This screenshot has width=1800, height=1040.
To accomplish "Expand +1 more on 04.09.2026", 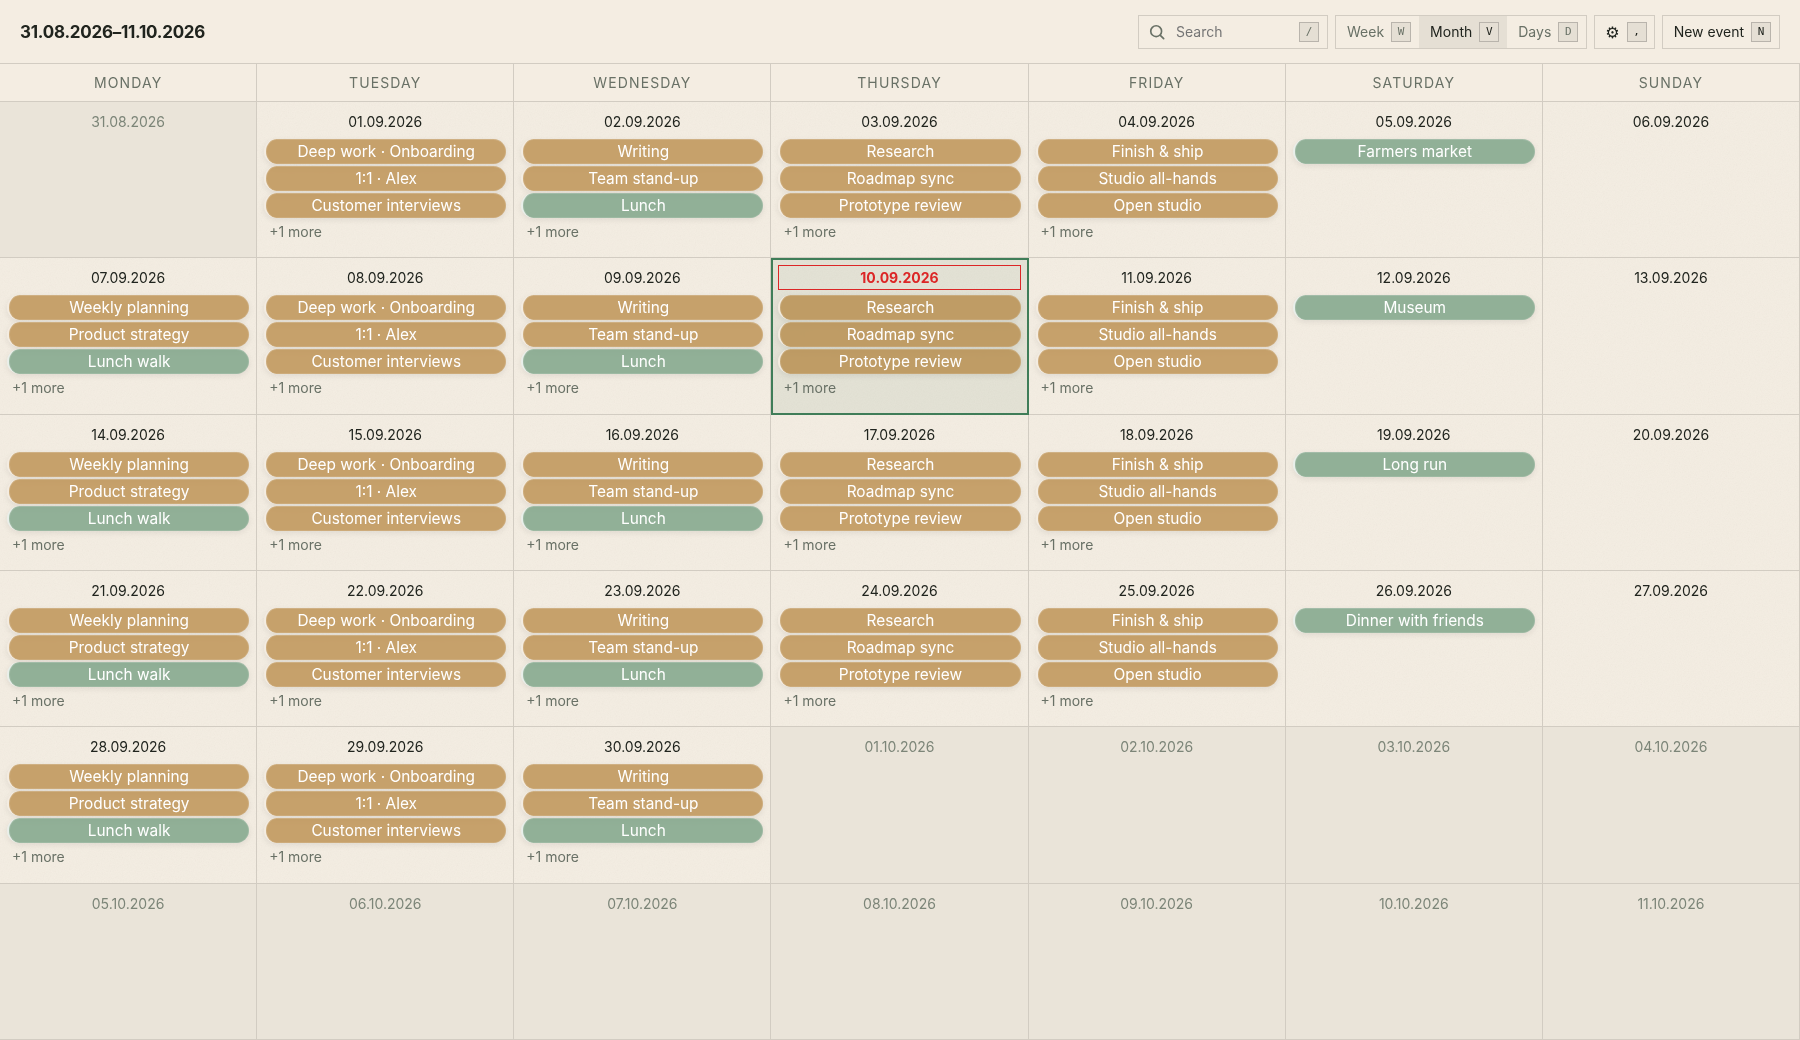I will click(1067, 232).
